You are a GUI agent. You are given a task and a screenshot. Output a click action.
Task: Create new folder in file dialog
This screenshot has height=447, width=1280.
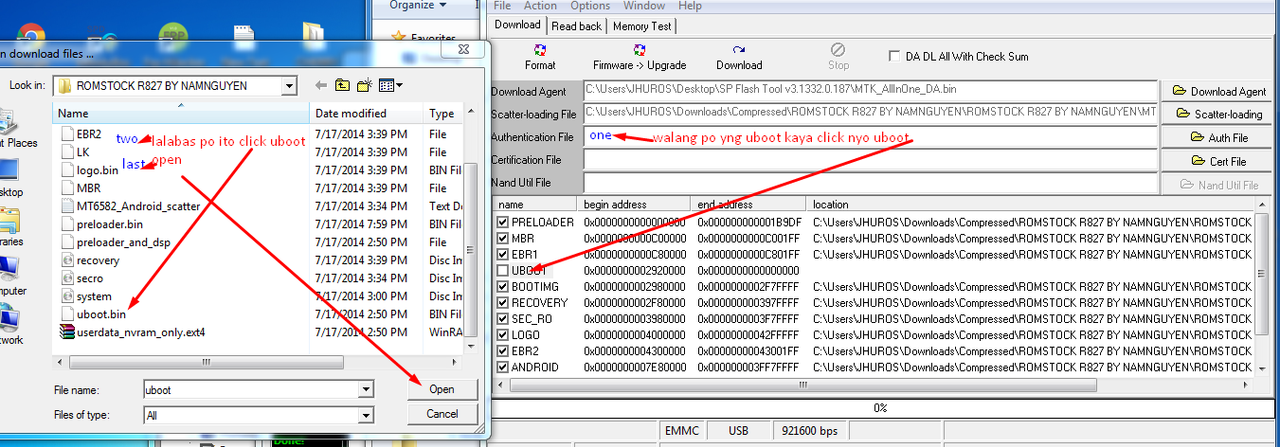(366, 85)
